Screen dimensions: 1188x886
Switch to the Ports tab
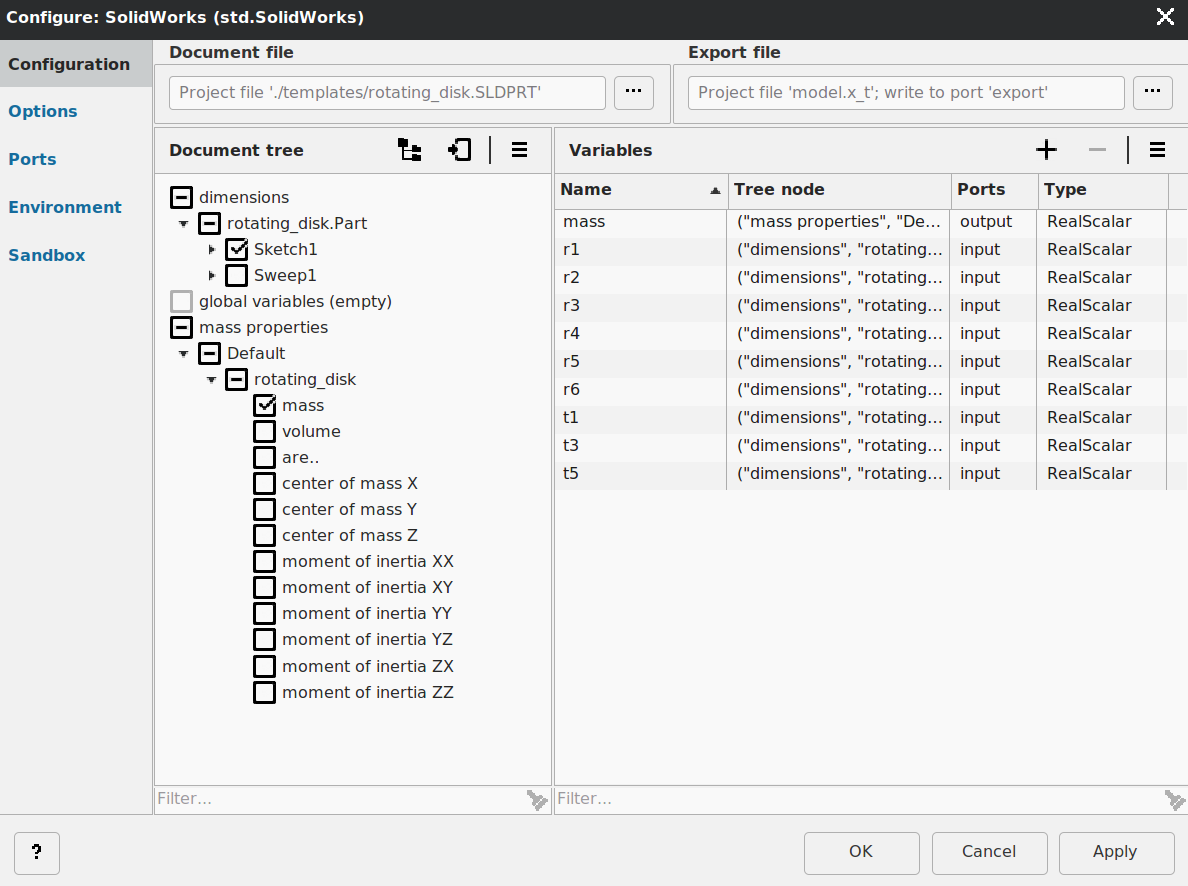click(33, 159)
